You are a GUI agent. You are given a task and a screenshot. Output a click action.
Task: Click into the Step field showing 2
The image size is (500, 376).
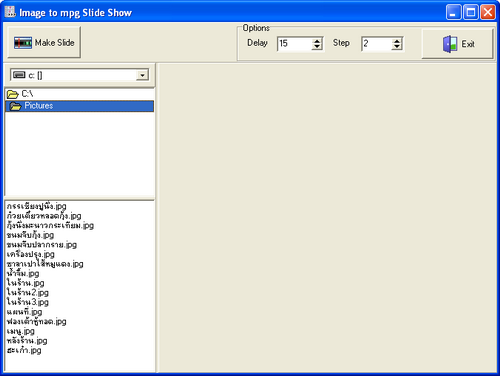[x=377, y=43]
